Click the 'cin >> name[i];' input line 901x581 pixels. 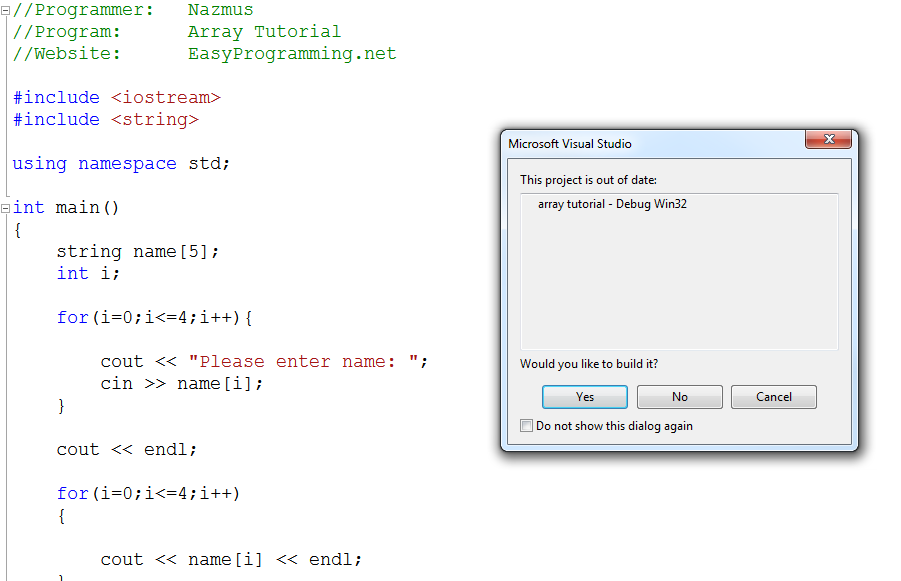[180, 383]
